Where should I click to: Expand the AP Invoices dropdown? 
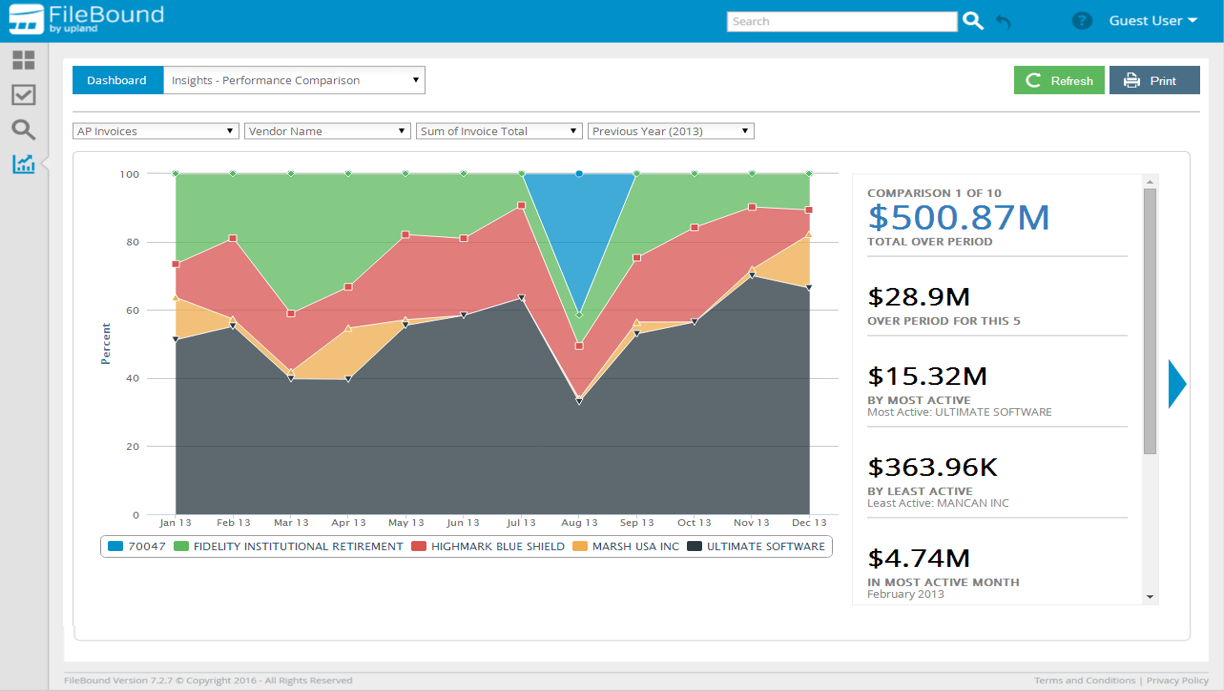pos(155,131)
